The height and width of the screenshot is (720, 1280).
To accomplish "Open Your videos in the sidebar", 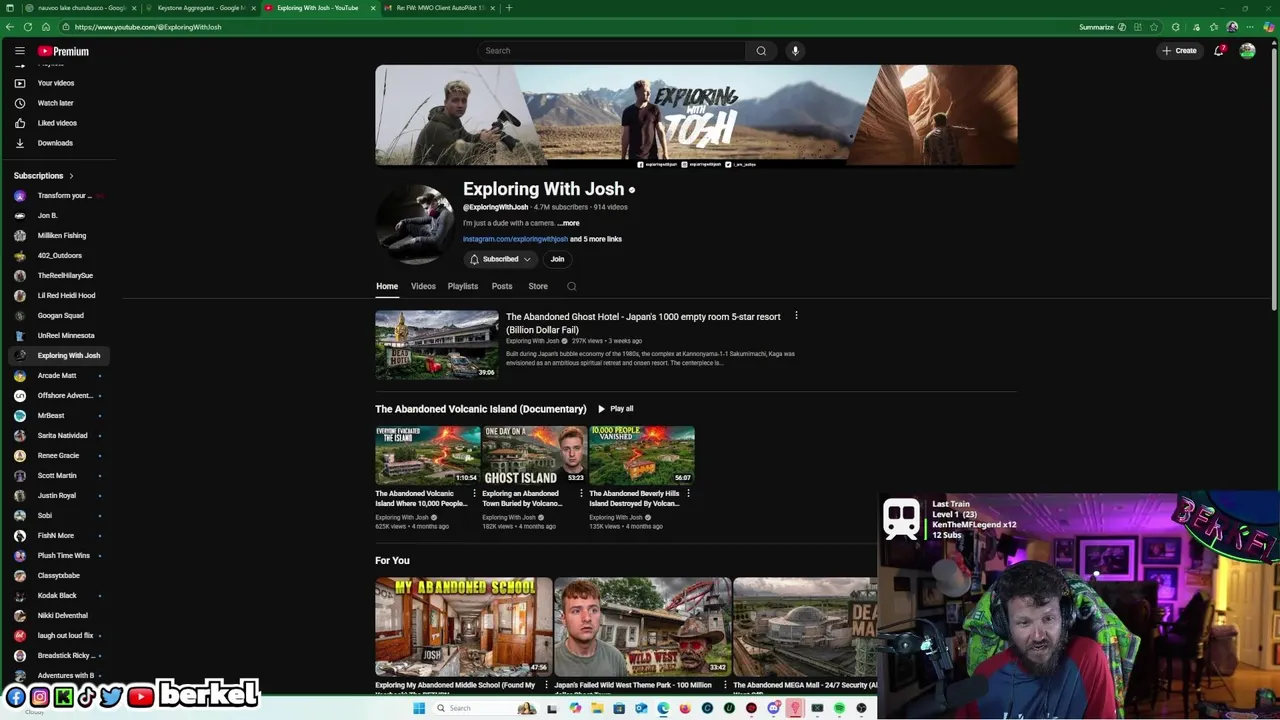I will point(57,83).
